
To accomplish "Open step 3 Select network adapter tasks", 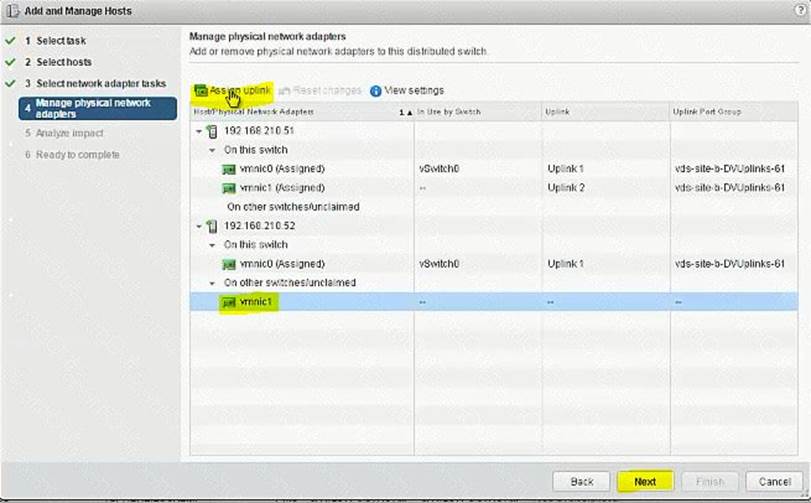I will pos(100,83).
